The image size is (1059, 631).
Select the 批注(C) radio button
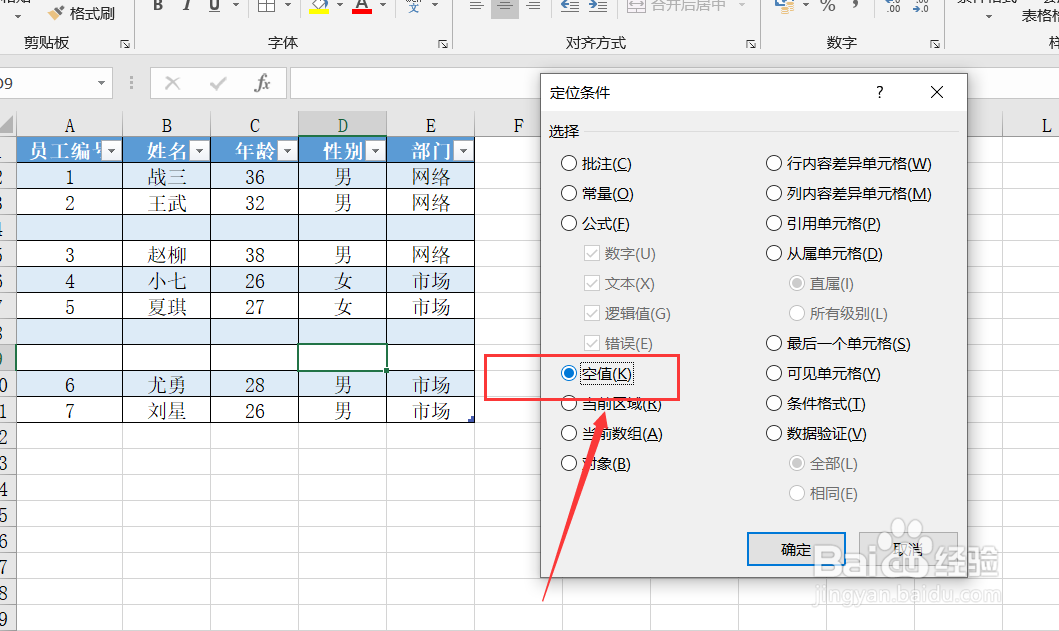(570, 163)
